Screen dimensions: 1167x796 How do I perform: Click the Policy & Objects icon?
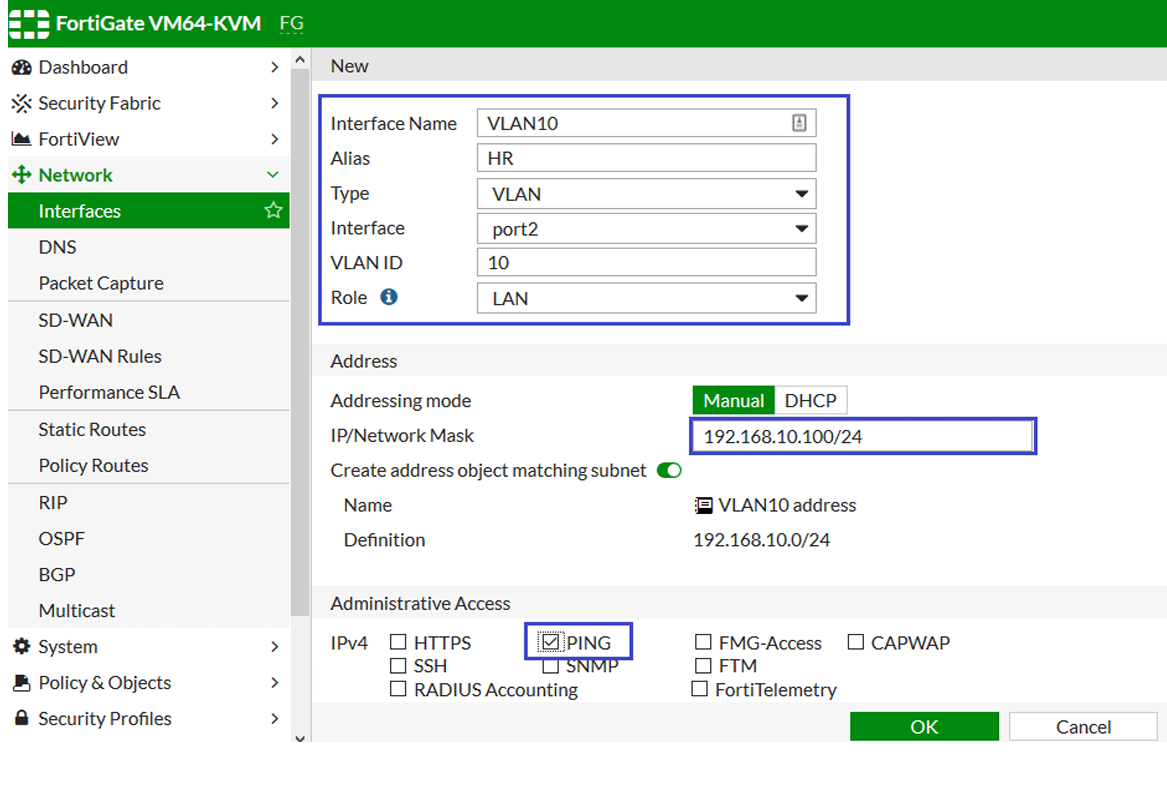(x=22, y=682)
